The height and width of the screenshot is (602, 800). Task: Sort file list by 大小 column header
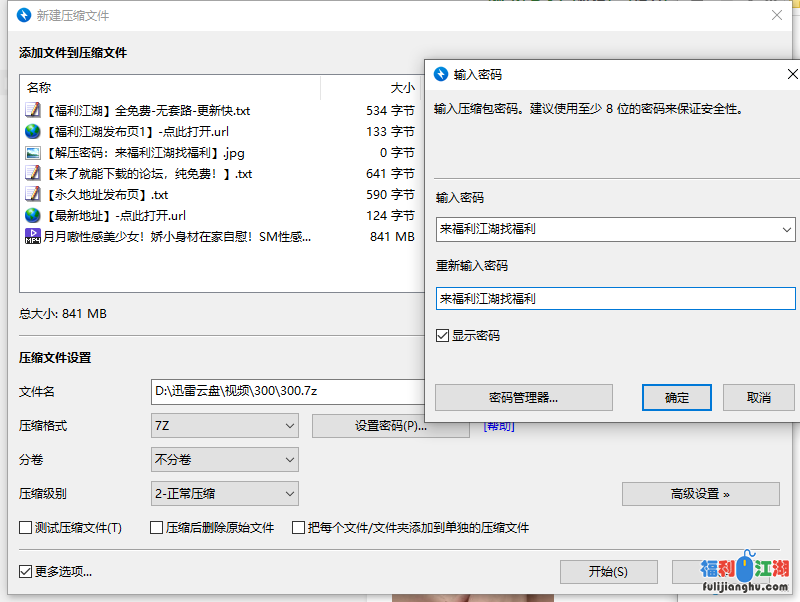point(402,88)
